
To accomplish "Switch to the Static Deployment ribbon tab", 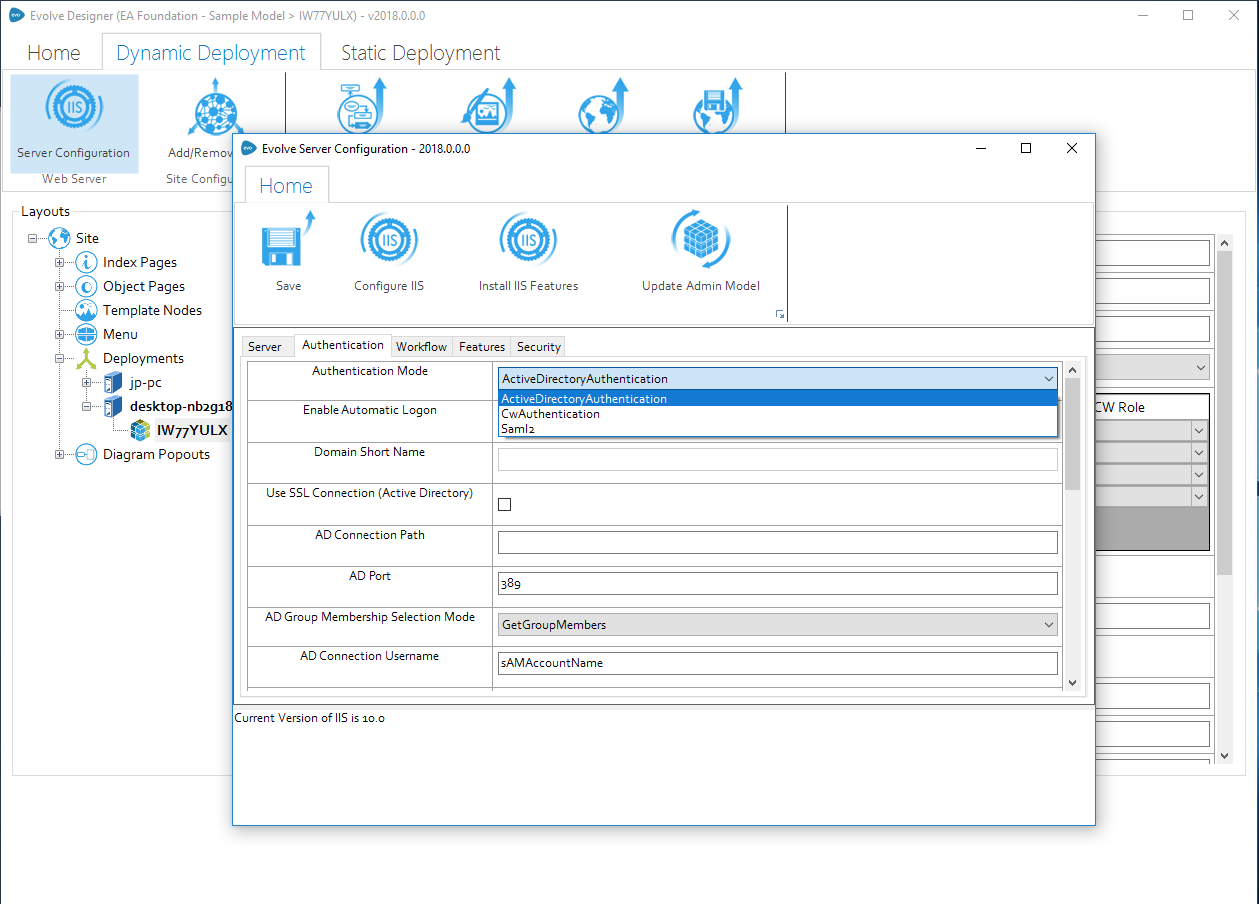I will (420, 53).
